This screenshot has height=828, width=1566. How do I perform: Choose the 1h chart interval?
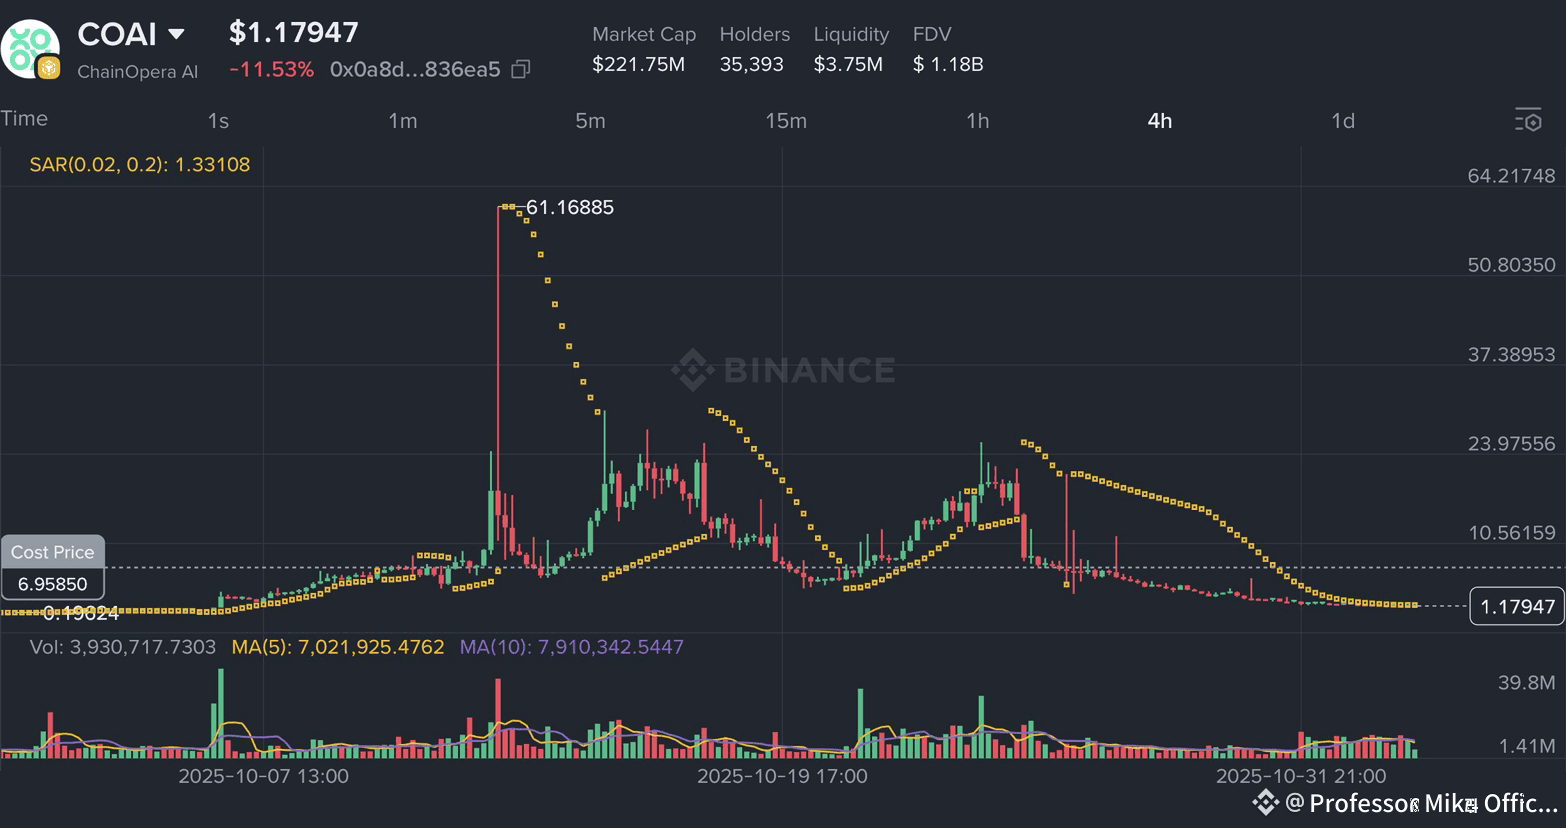(x=978, y=121)
